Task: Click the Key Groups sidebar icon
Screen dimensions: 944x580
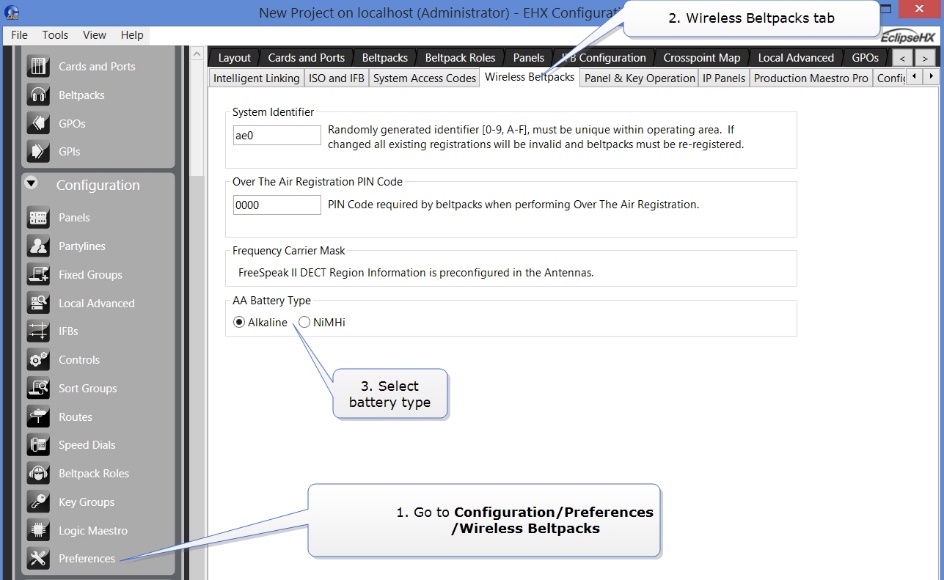Action: pyautogui.click(x=38, y=502)
